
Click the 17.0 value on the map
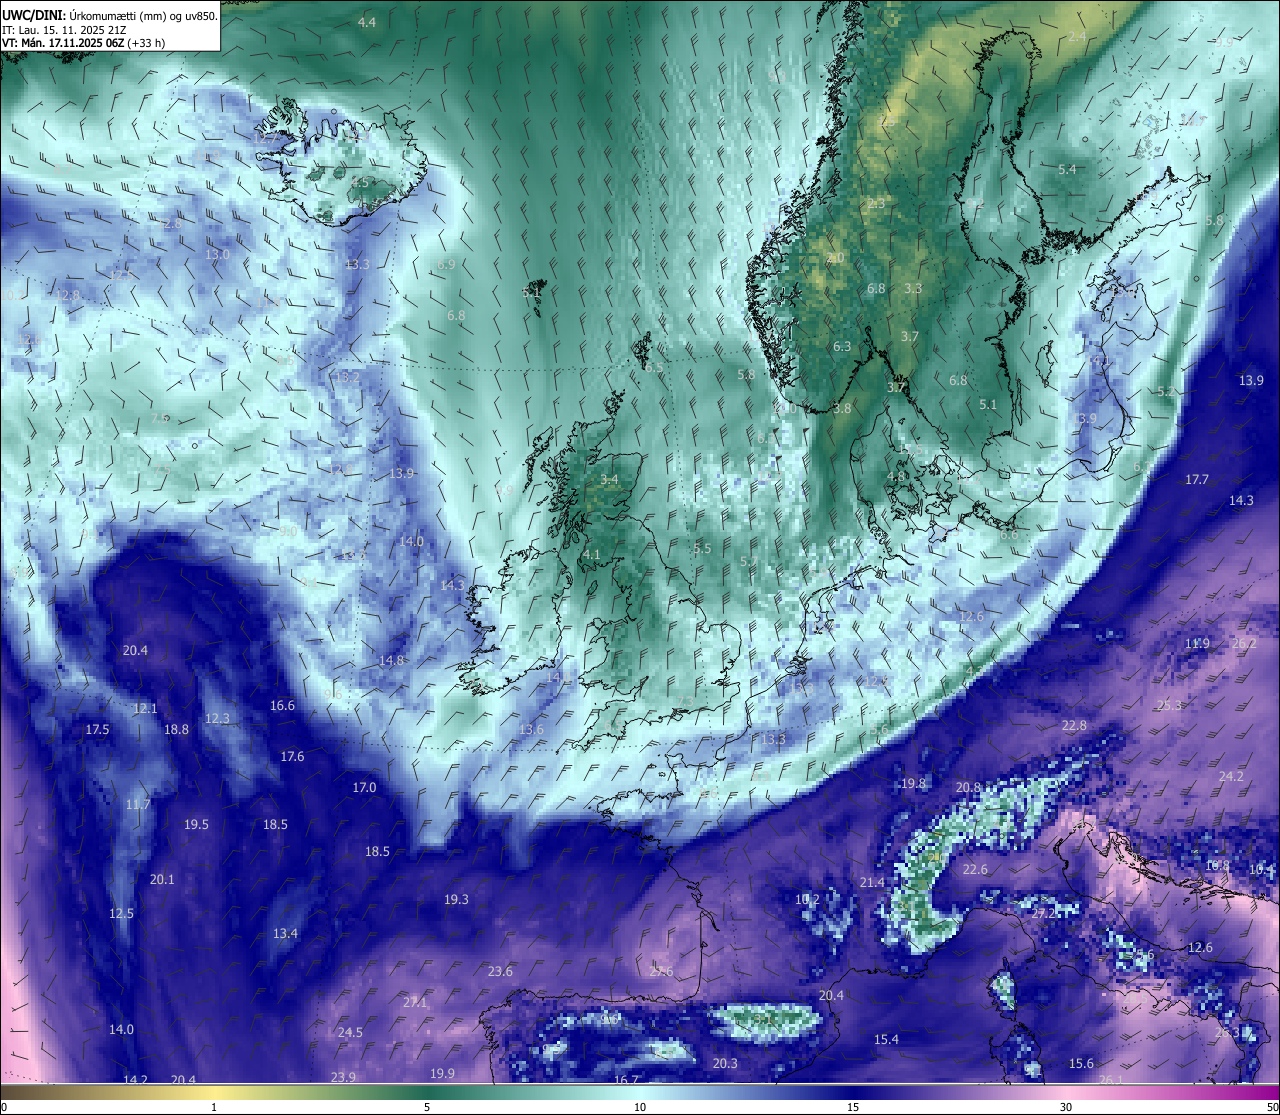pyautogui.click(x=364, y=788)
